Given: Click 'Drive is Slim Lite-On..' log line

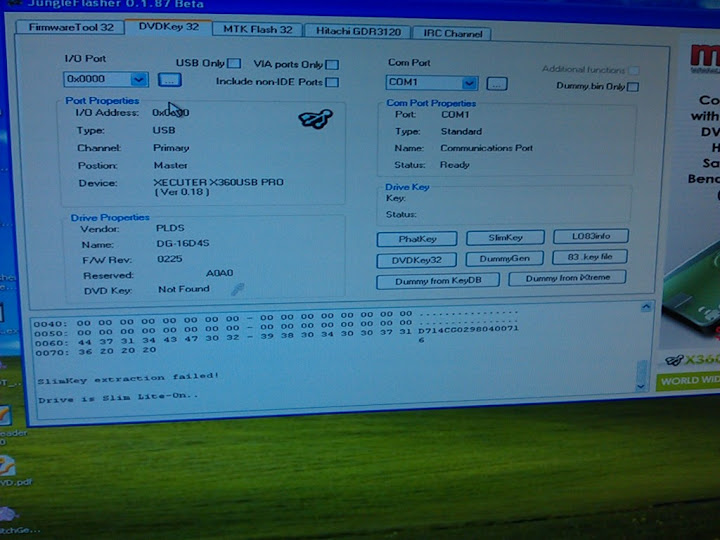Looking at the screenshot, I should (118, 398).
